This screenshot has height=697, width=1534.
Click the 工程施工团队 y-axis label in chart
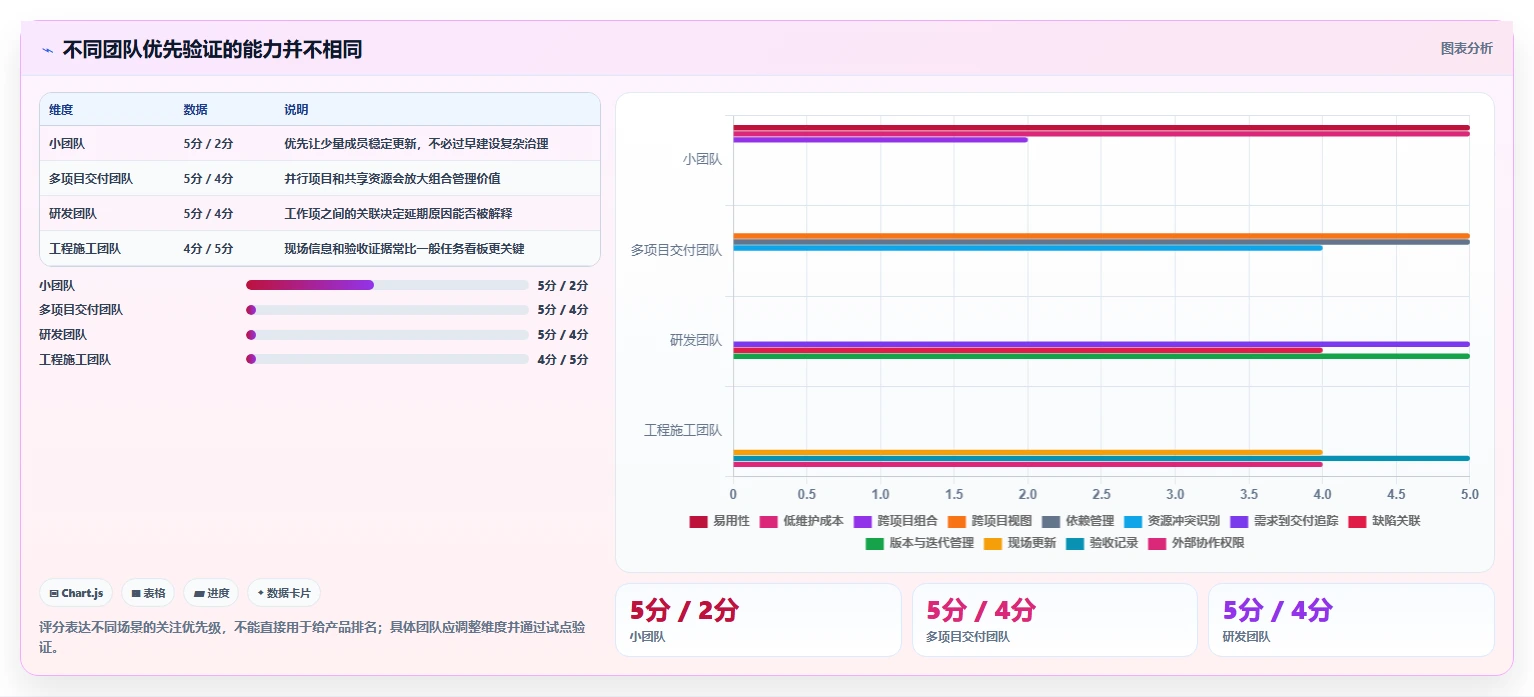683,430
